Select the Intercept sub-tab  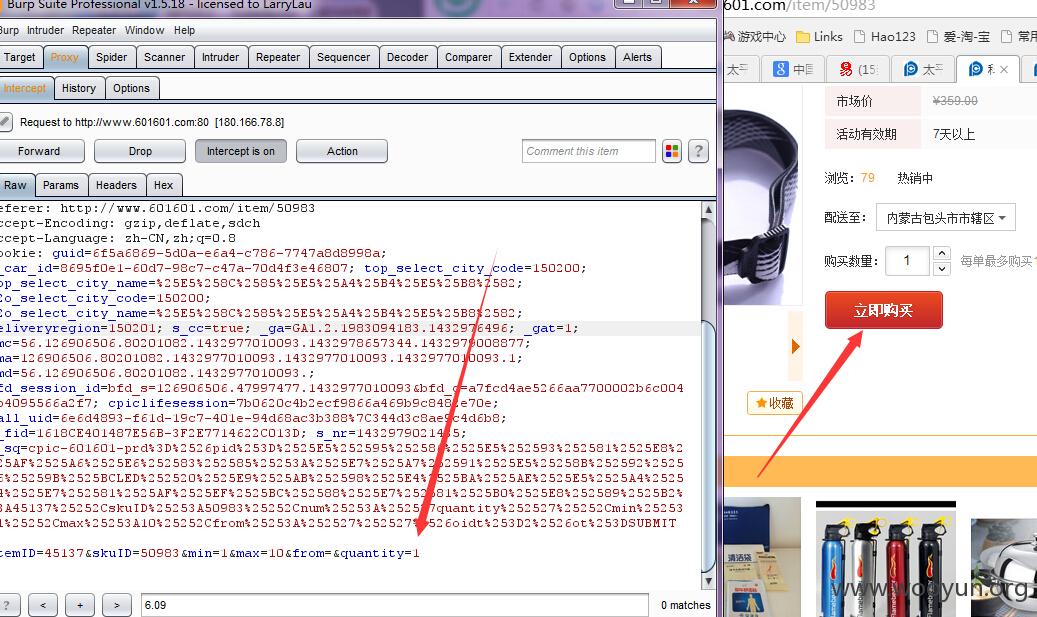[x=25, y=89]
